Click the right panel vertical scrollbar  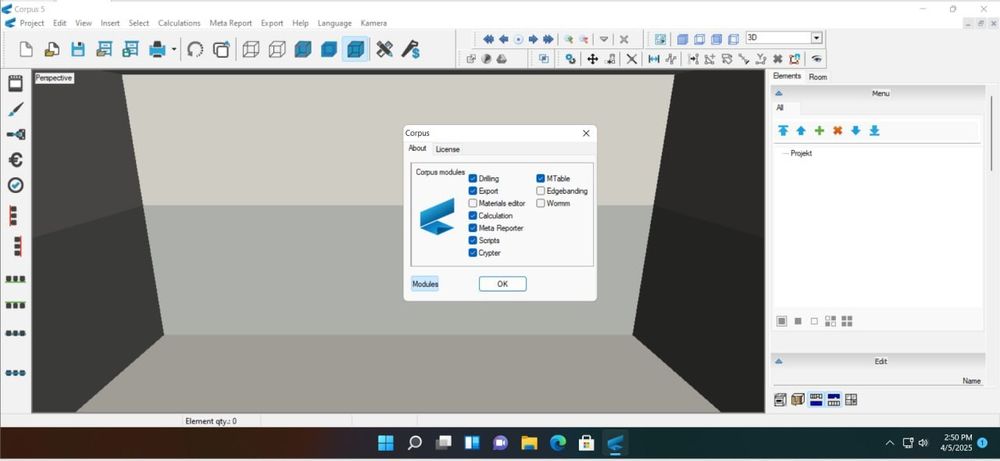tap(991, 133)
